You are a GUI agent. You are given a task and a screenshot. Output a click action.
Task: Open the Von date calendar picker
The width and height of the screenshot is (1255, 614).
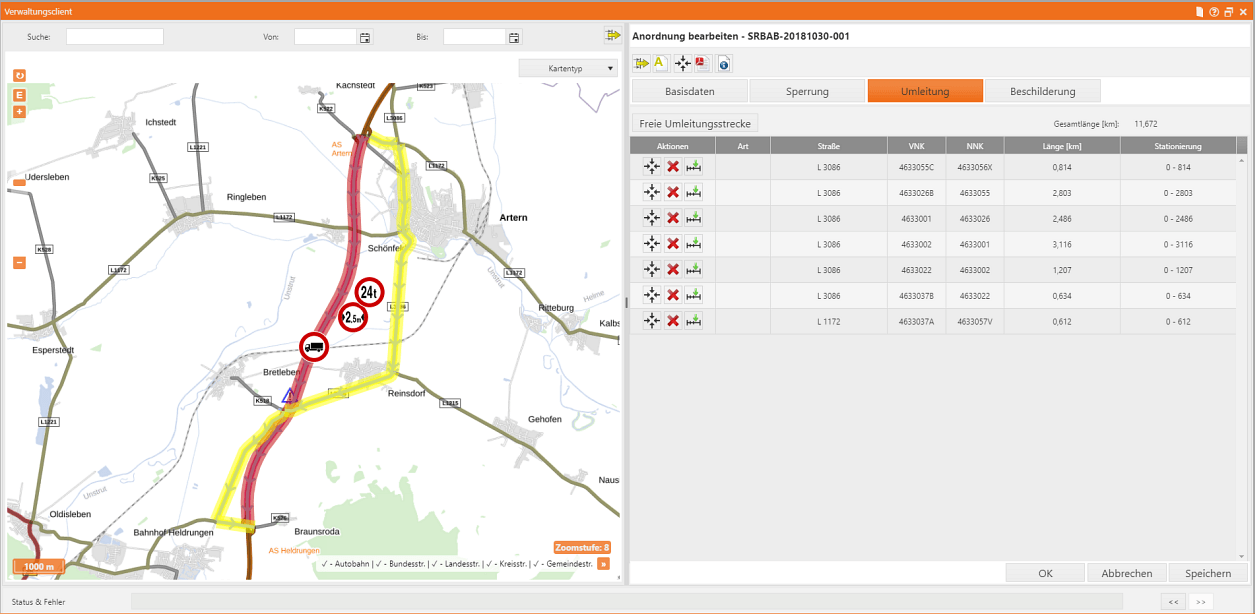pyautogui.click(x=365, y=37)
